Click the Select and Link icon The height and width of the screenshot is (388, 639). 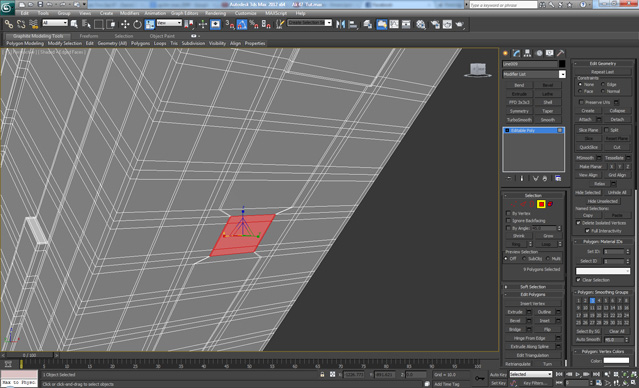coord(9,24)
